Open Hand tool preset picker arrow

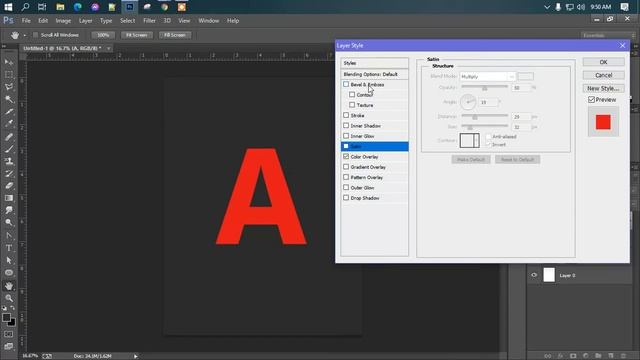point(24,36)
